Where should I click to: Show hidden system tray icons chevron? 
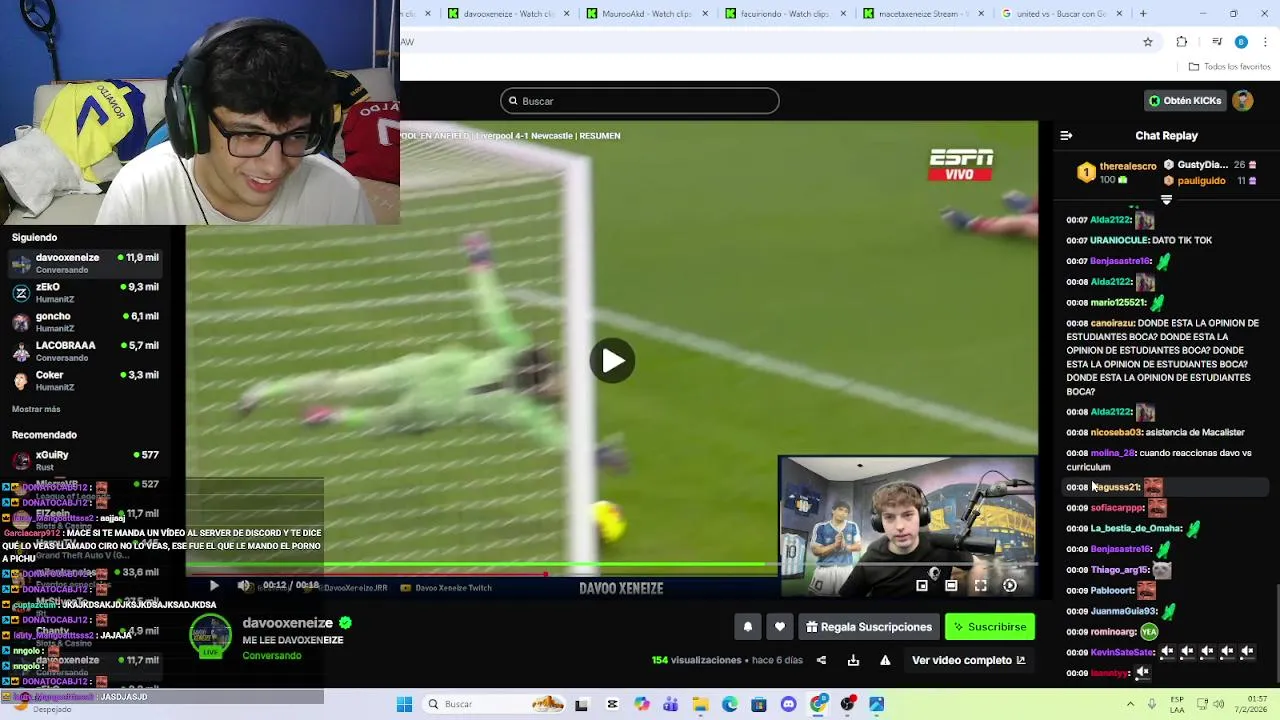coord(1131,704)
